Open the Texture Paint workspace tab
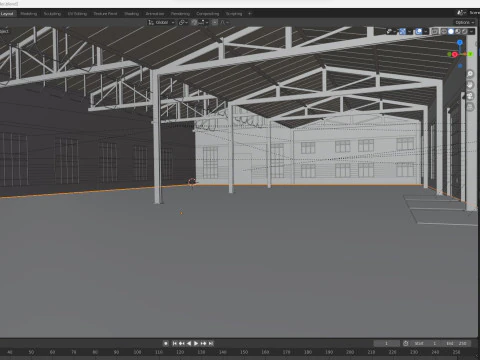This screenshot has width=480, height=360. point(105,14)
